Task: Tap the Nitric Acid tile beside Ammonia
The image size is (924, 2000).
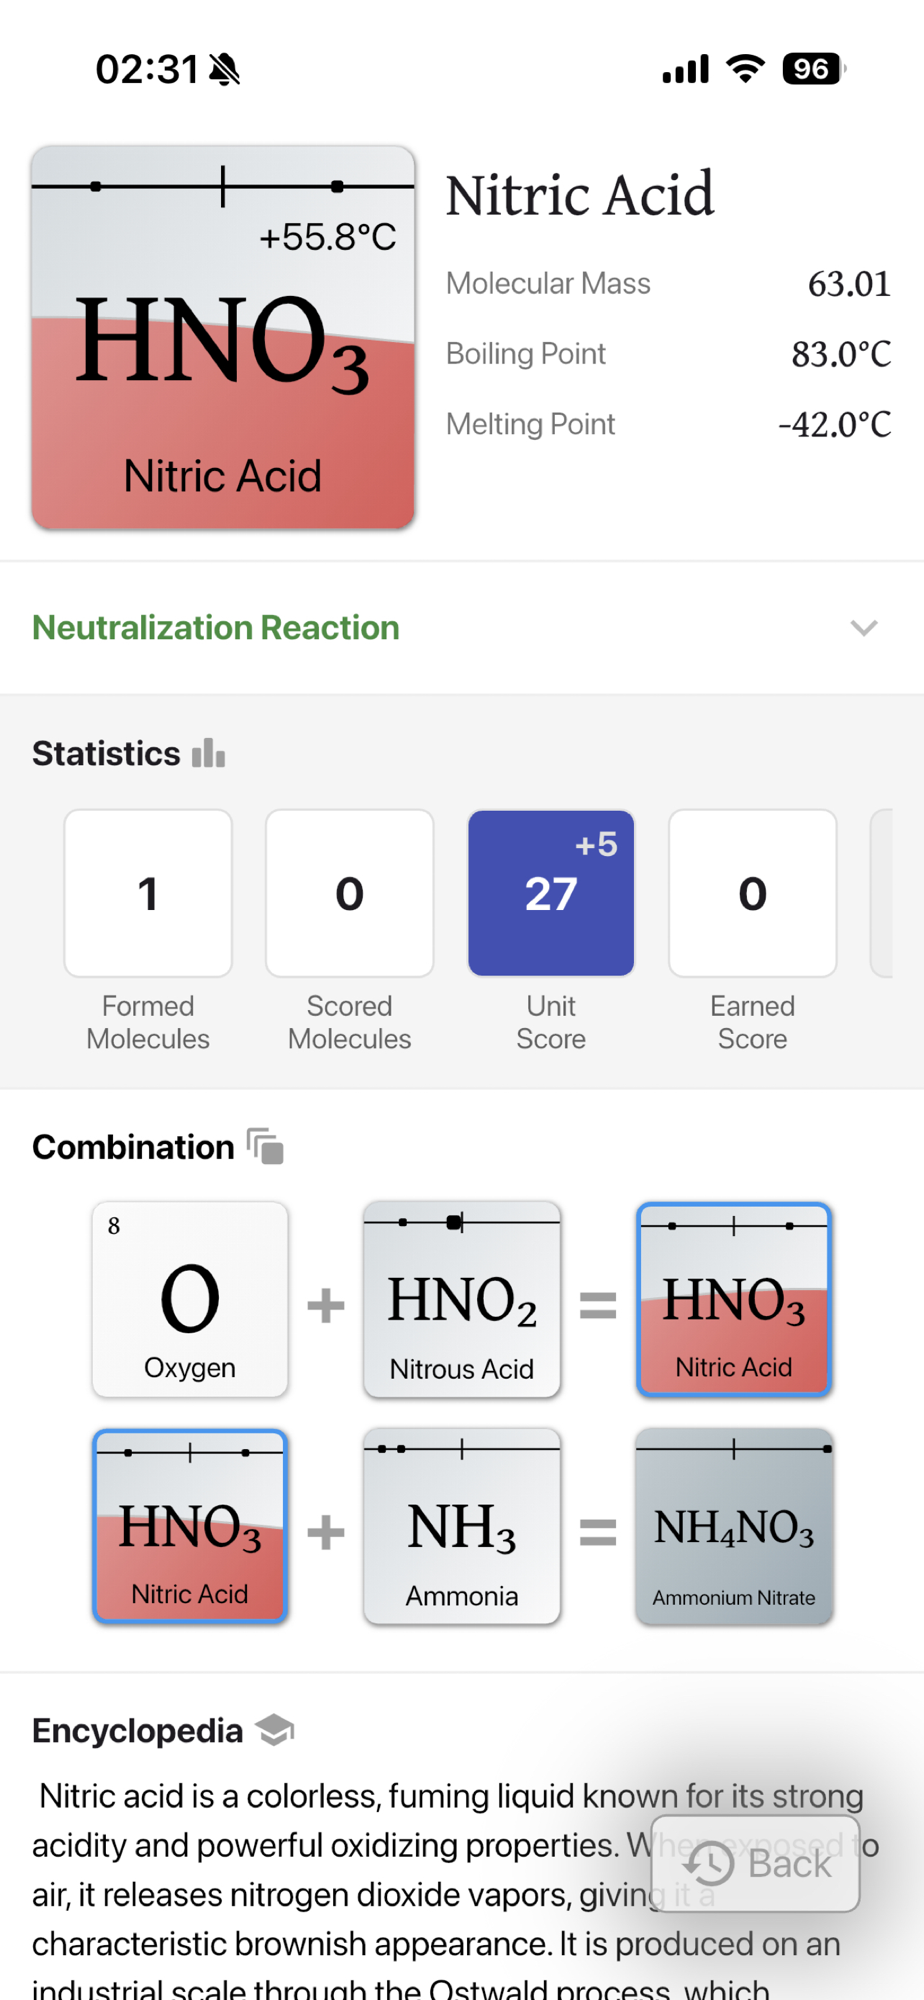Action: (190, 1526)
